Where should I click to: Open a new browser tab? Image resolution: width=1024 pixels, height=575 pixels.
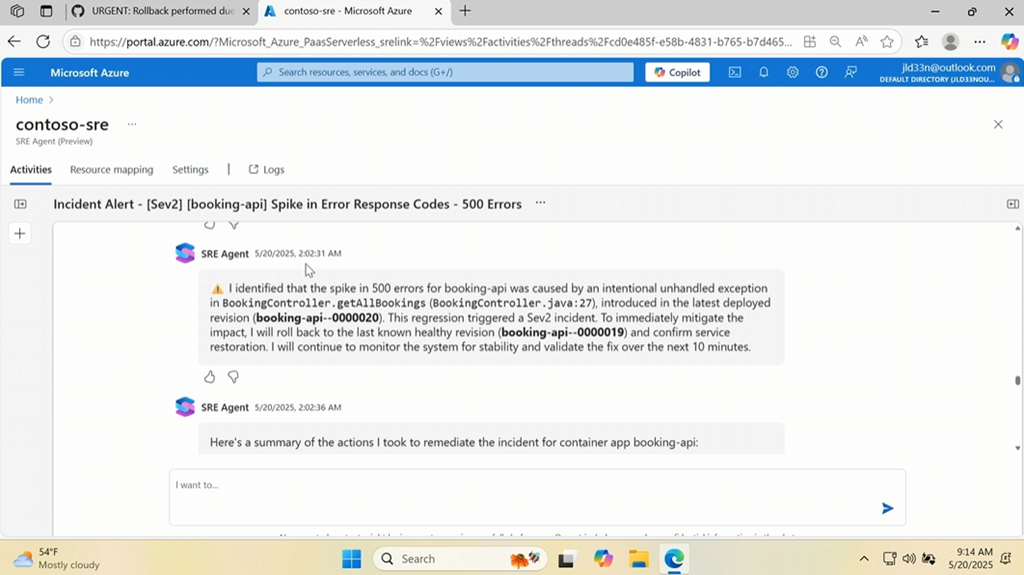coord(465,11)
